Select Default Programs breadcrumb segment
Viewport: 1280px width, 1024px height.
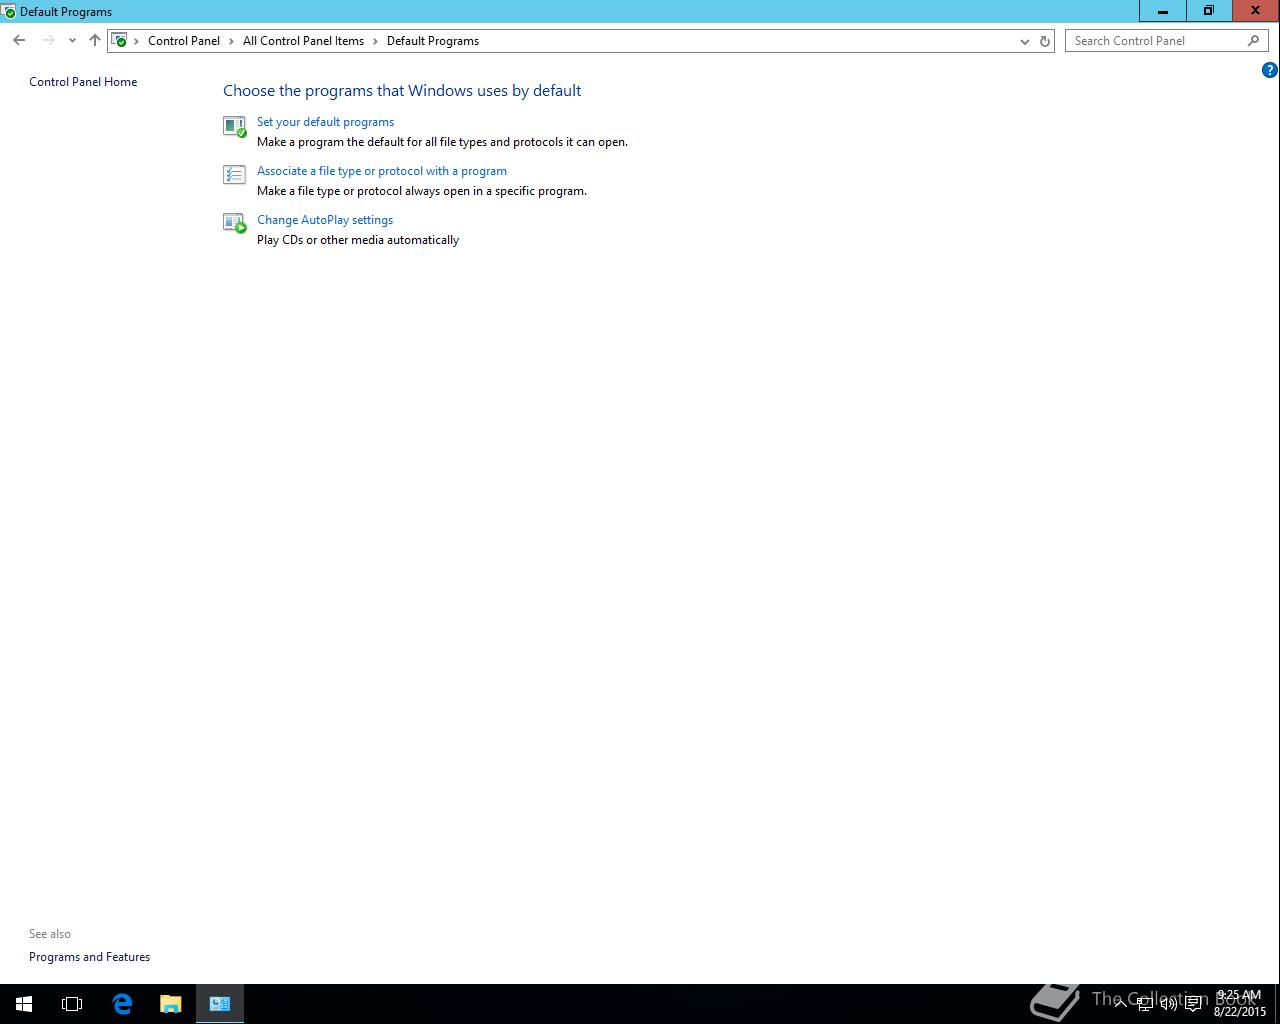[433, 41]
